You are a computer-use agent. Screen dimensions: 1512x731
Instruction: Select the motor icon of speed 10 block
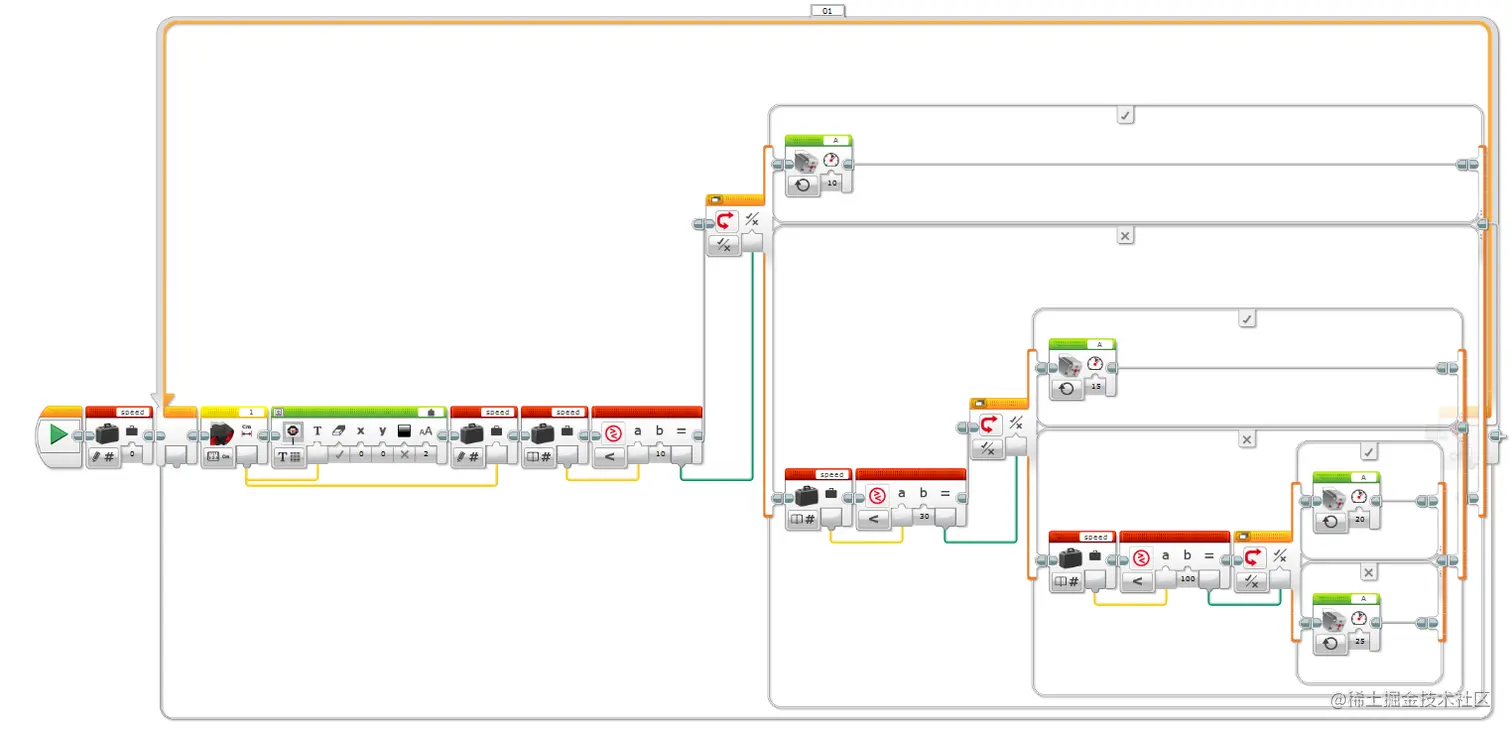coord(806,160)
